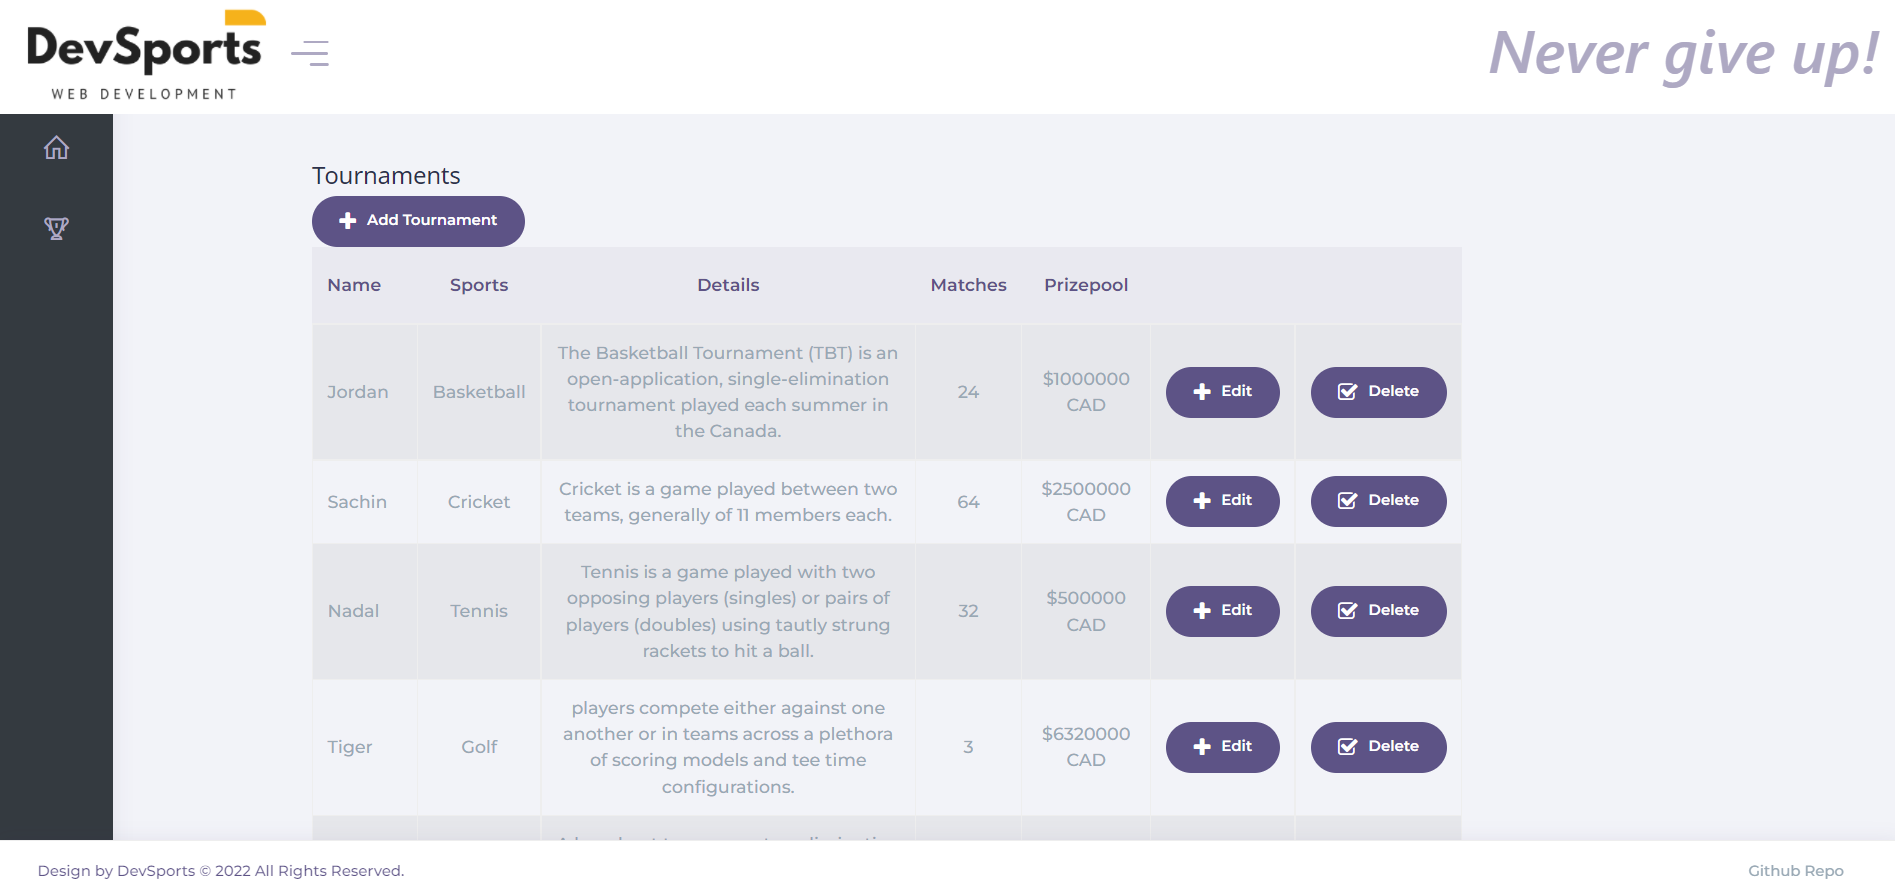Click the Prizepool column header
Viewport: 1895px width, 895px height.
(1085, 285)
